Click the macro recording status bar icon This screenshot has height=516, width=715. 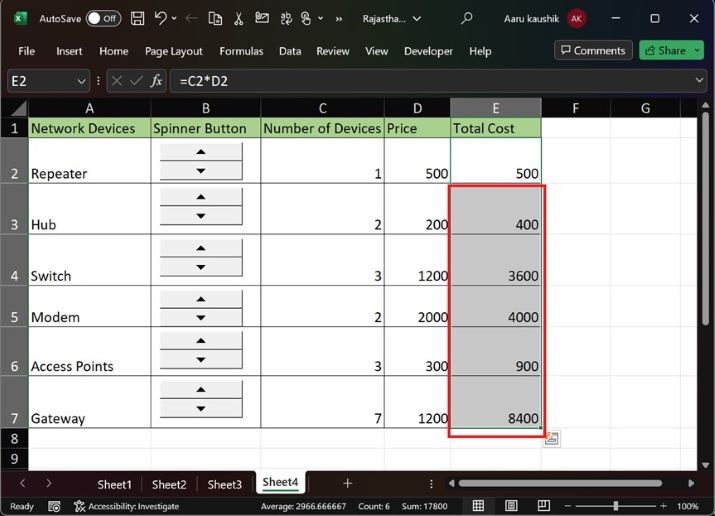pyautogui.click(x=54, y=506)
